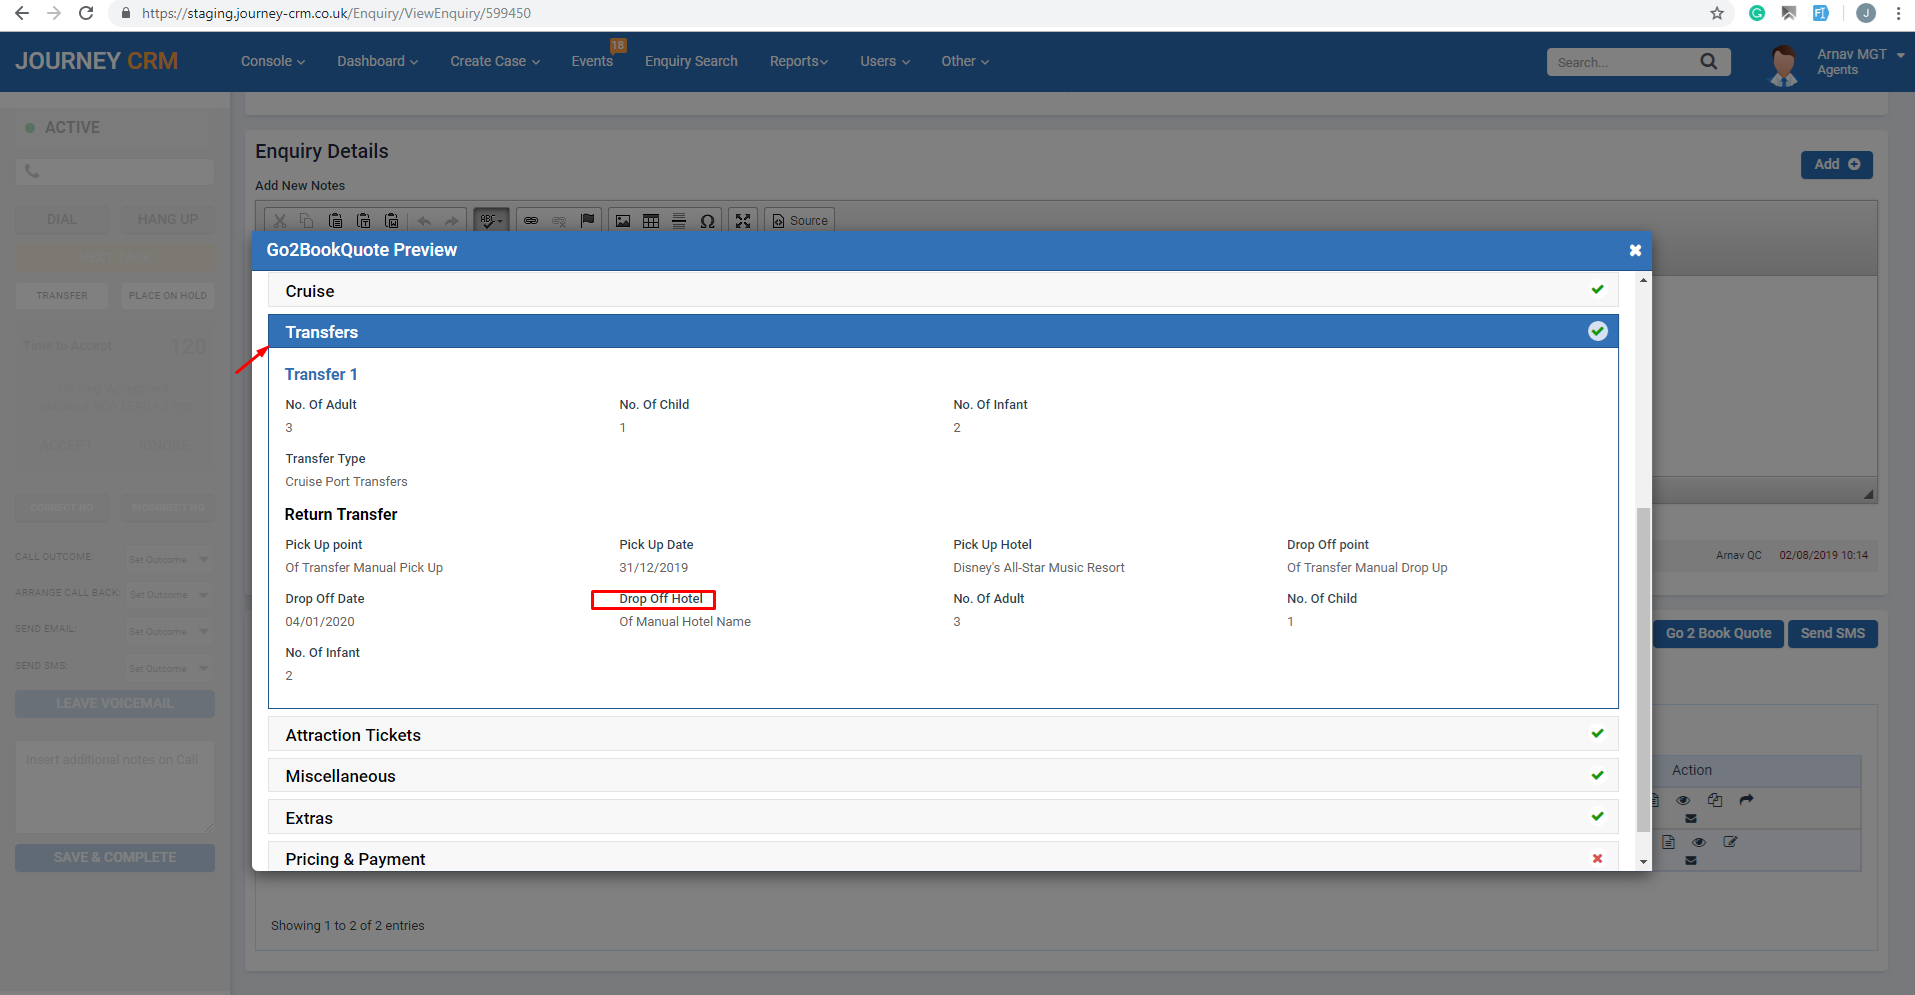Click the Link icon in editor toolbar

point(531,221)
